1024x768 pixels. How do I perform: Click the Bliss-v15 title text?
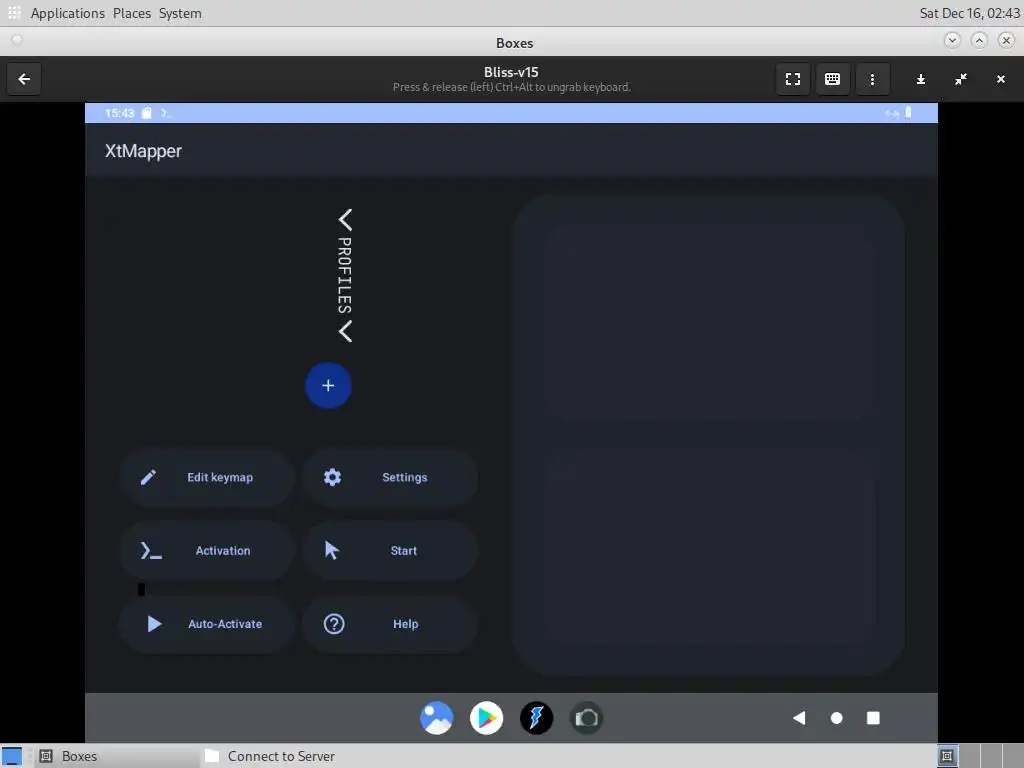(511, 72)
